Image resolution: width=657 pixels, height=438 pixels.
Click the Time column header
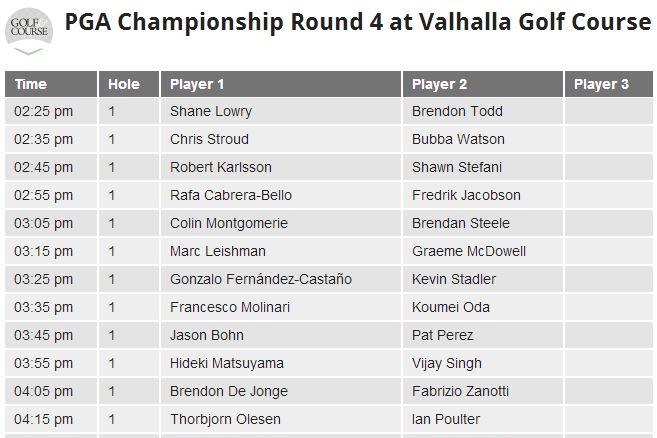31,85
